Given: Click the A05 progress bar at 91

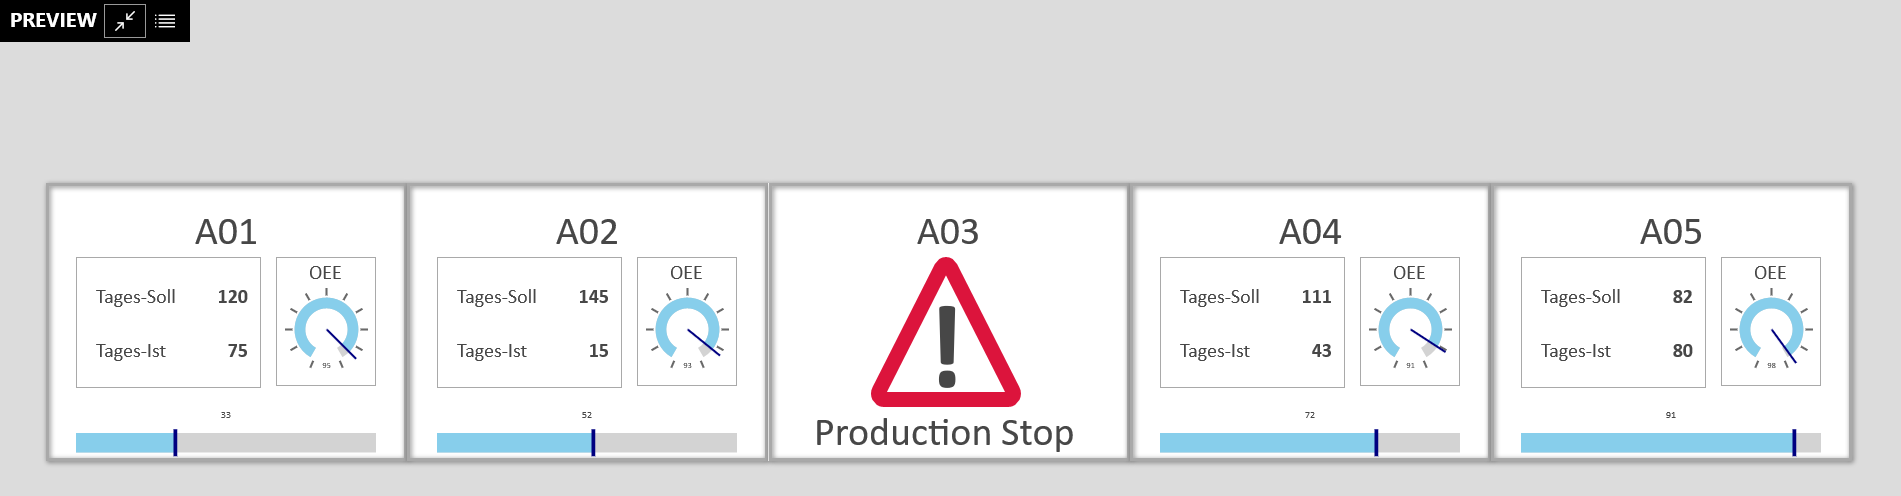Looking at the screenshot, I should (x=1794, y=442).
